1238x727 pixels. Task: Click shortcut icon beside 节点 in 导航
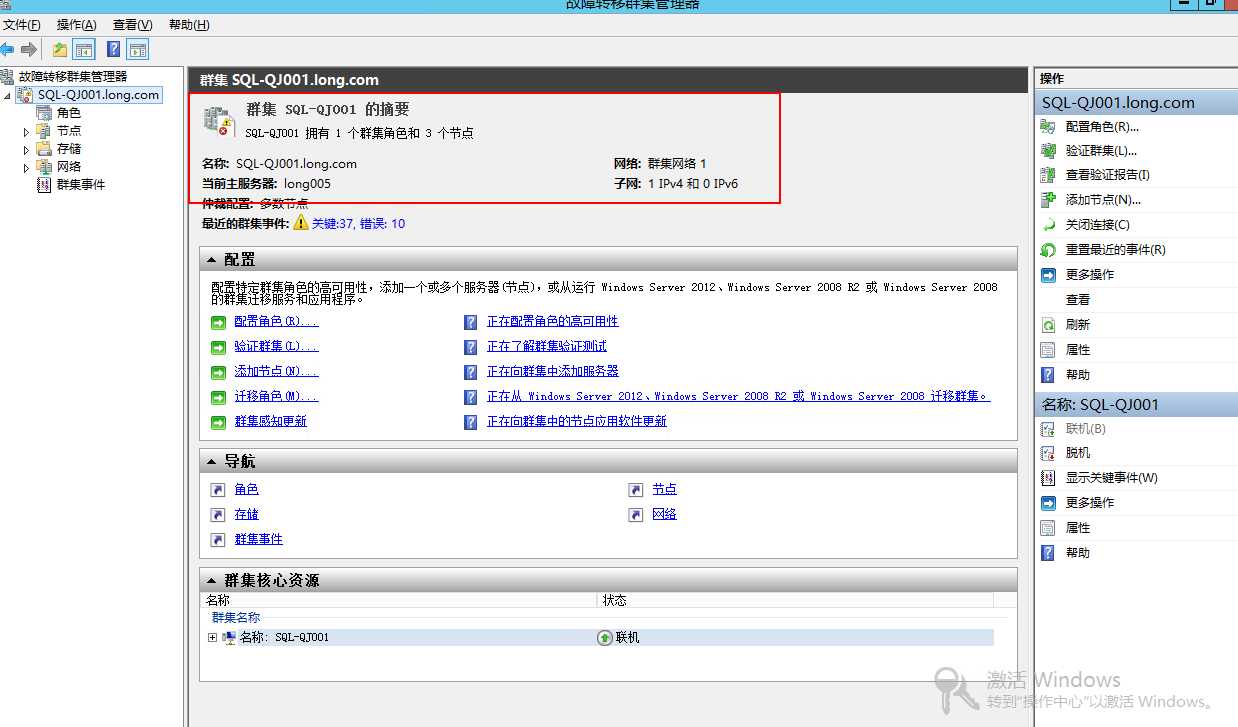point(635,490)
